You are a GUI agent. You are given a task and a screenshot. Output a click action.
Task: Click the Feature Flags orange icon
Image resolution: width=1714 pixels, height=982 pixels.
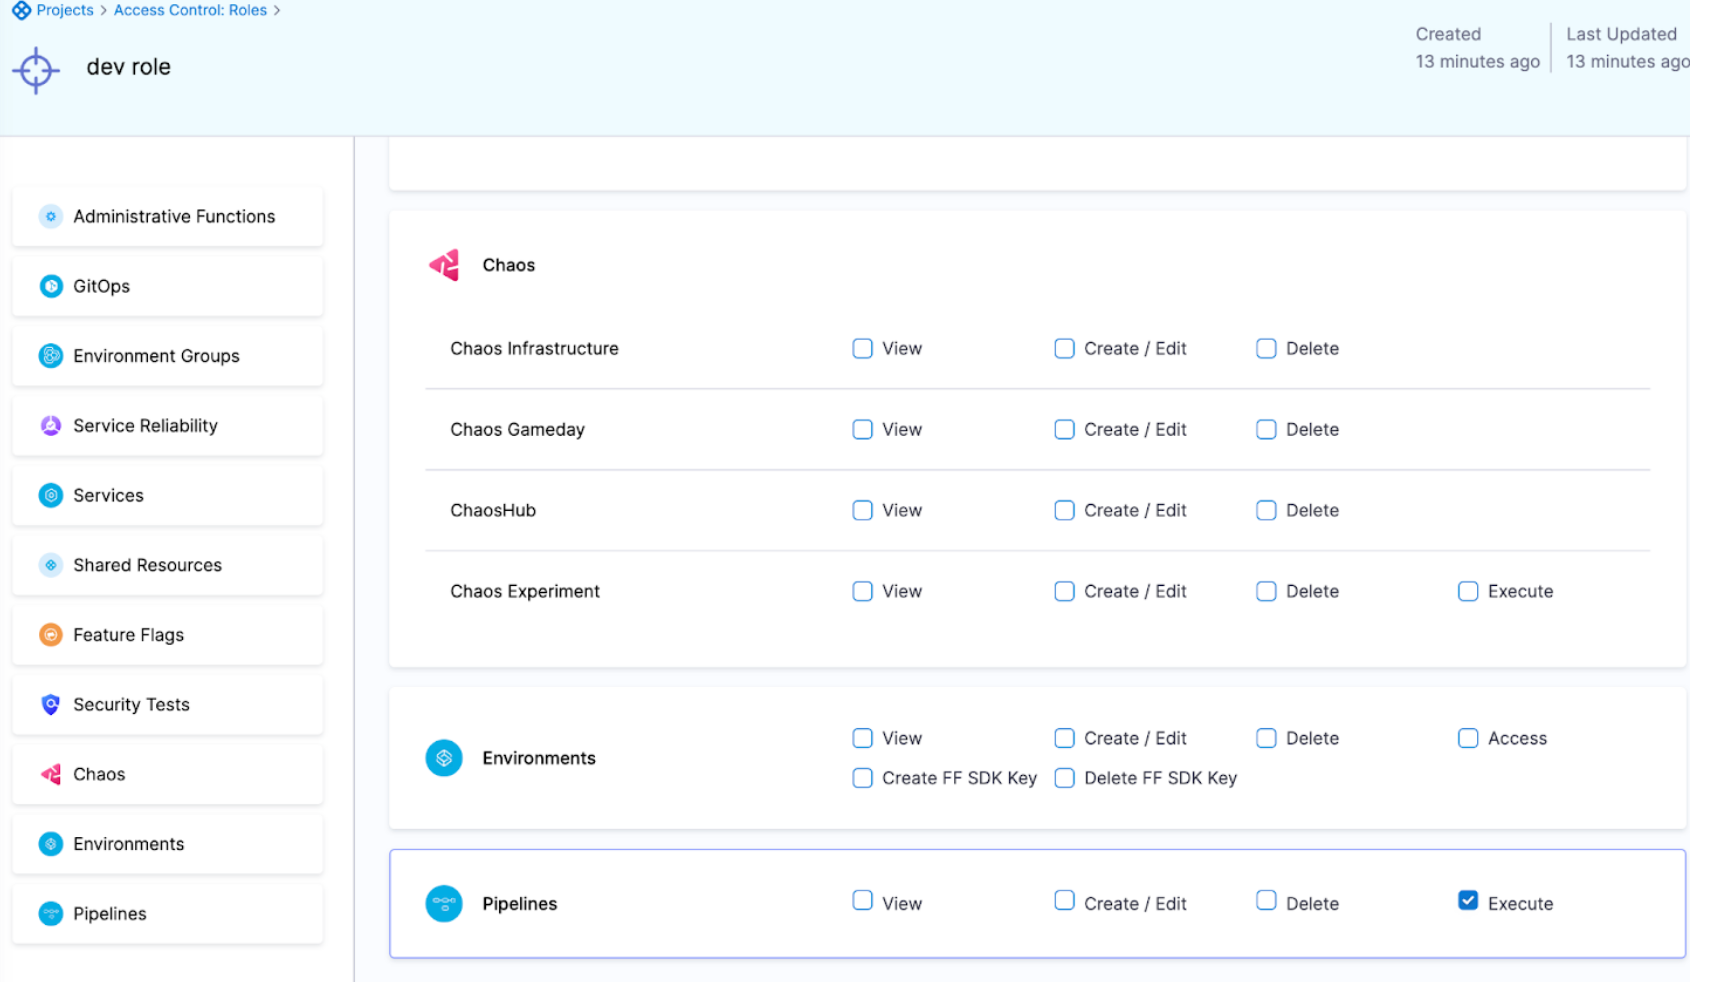(x=51, y=635)
